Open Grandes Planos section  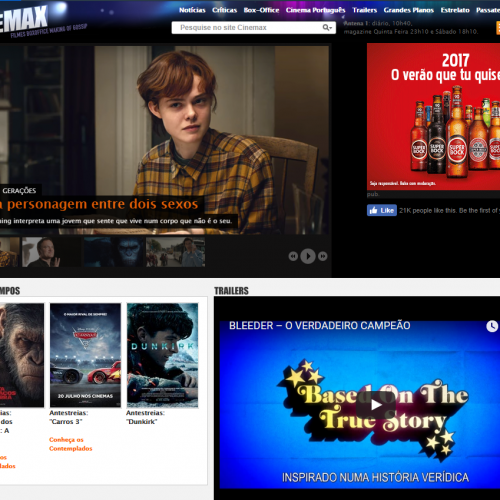pyautogui.click(x=409, y=10)
